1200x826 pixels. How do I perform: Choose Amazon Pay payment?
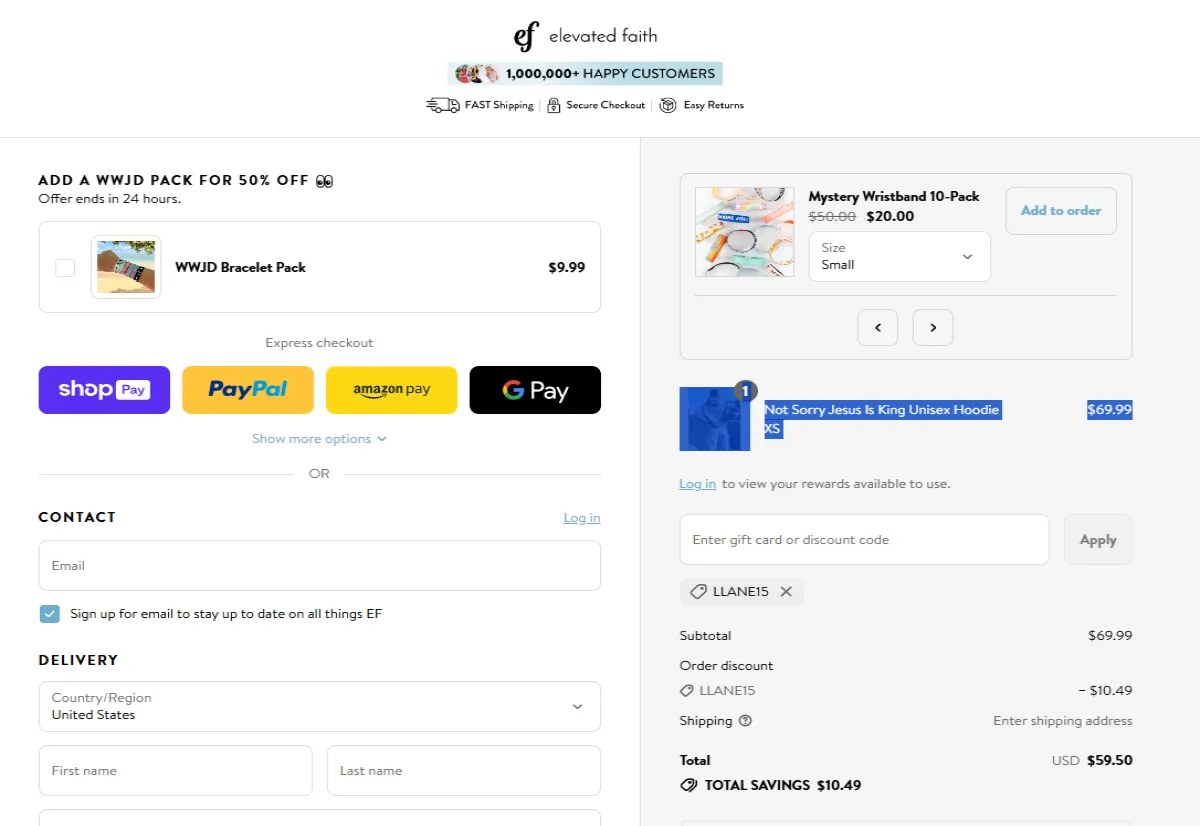coord(391,389)
